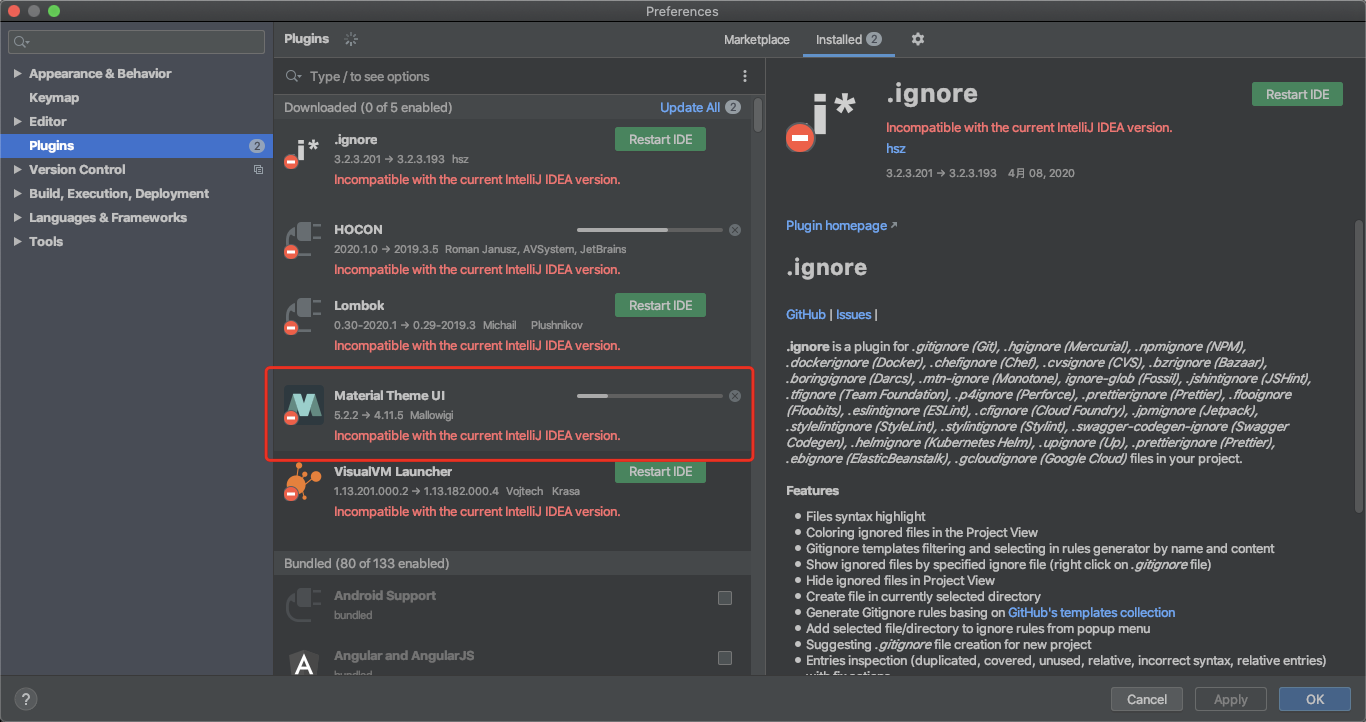Open the Issues link in description
The width and height of the screenshot is (1366, 722).
pos(854,314)
